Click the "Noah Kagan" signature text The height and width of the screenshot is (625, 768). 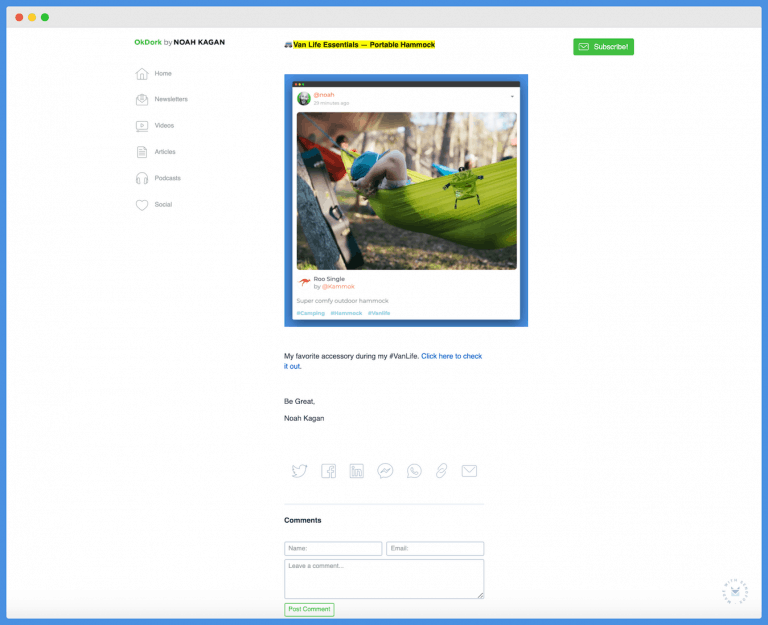[x=304, y=418]
